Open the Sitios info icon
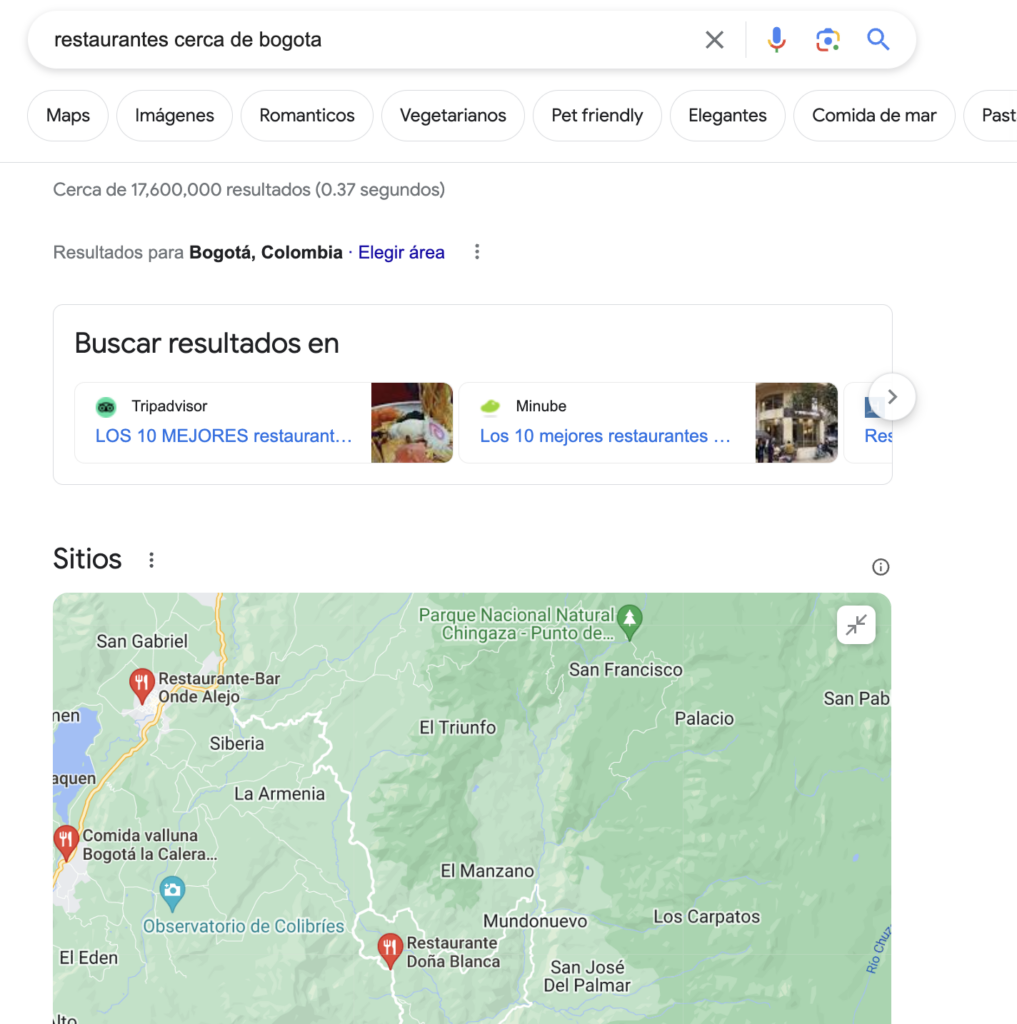Image resolution: width=1017 pixels, height=1024 pixels. [880, 567]
